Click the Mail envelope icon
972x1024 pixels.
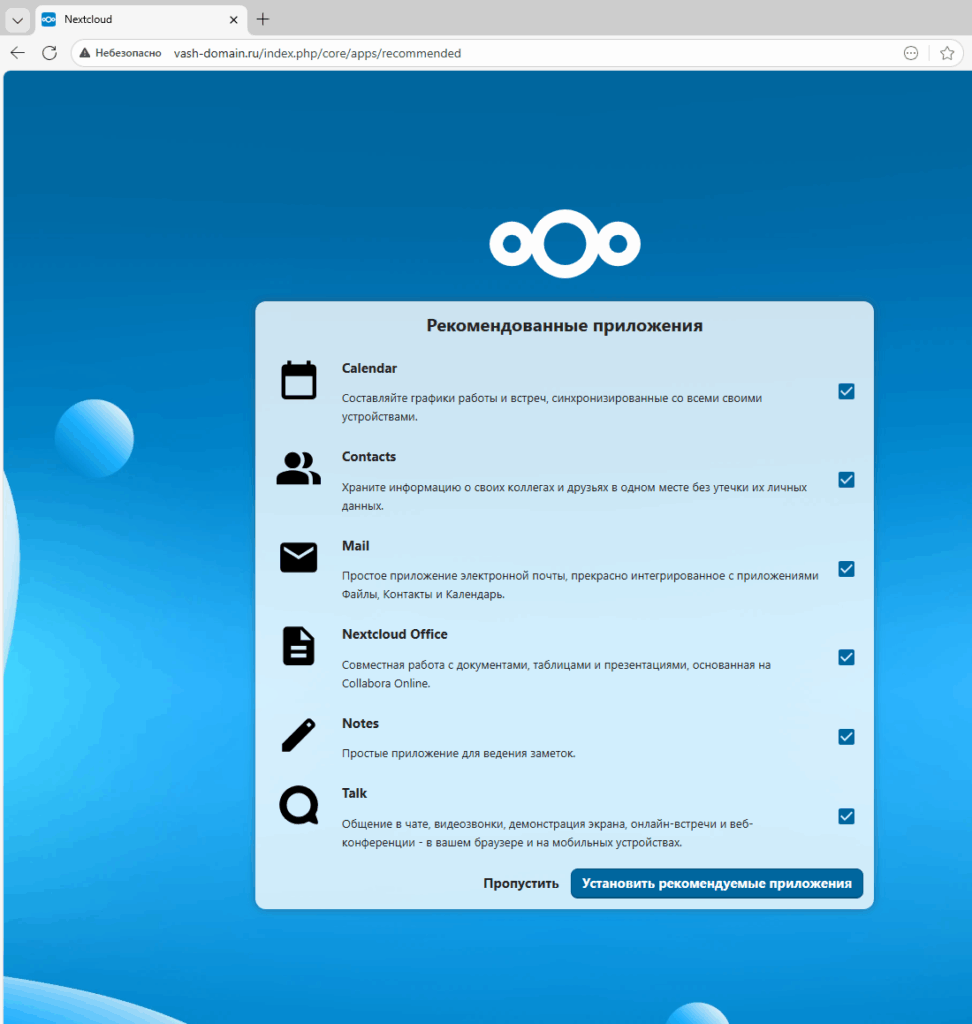(299, 557)
